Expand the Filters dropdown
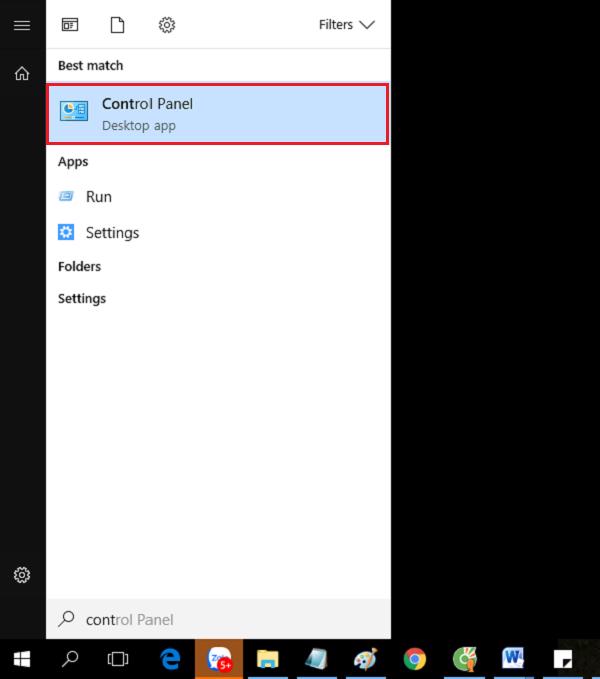600x679 pixels. coord(346,24)
